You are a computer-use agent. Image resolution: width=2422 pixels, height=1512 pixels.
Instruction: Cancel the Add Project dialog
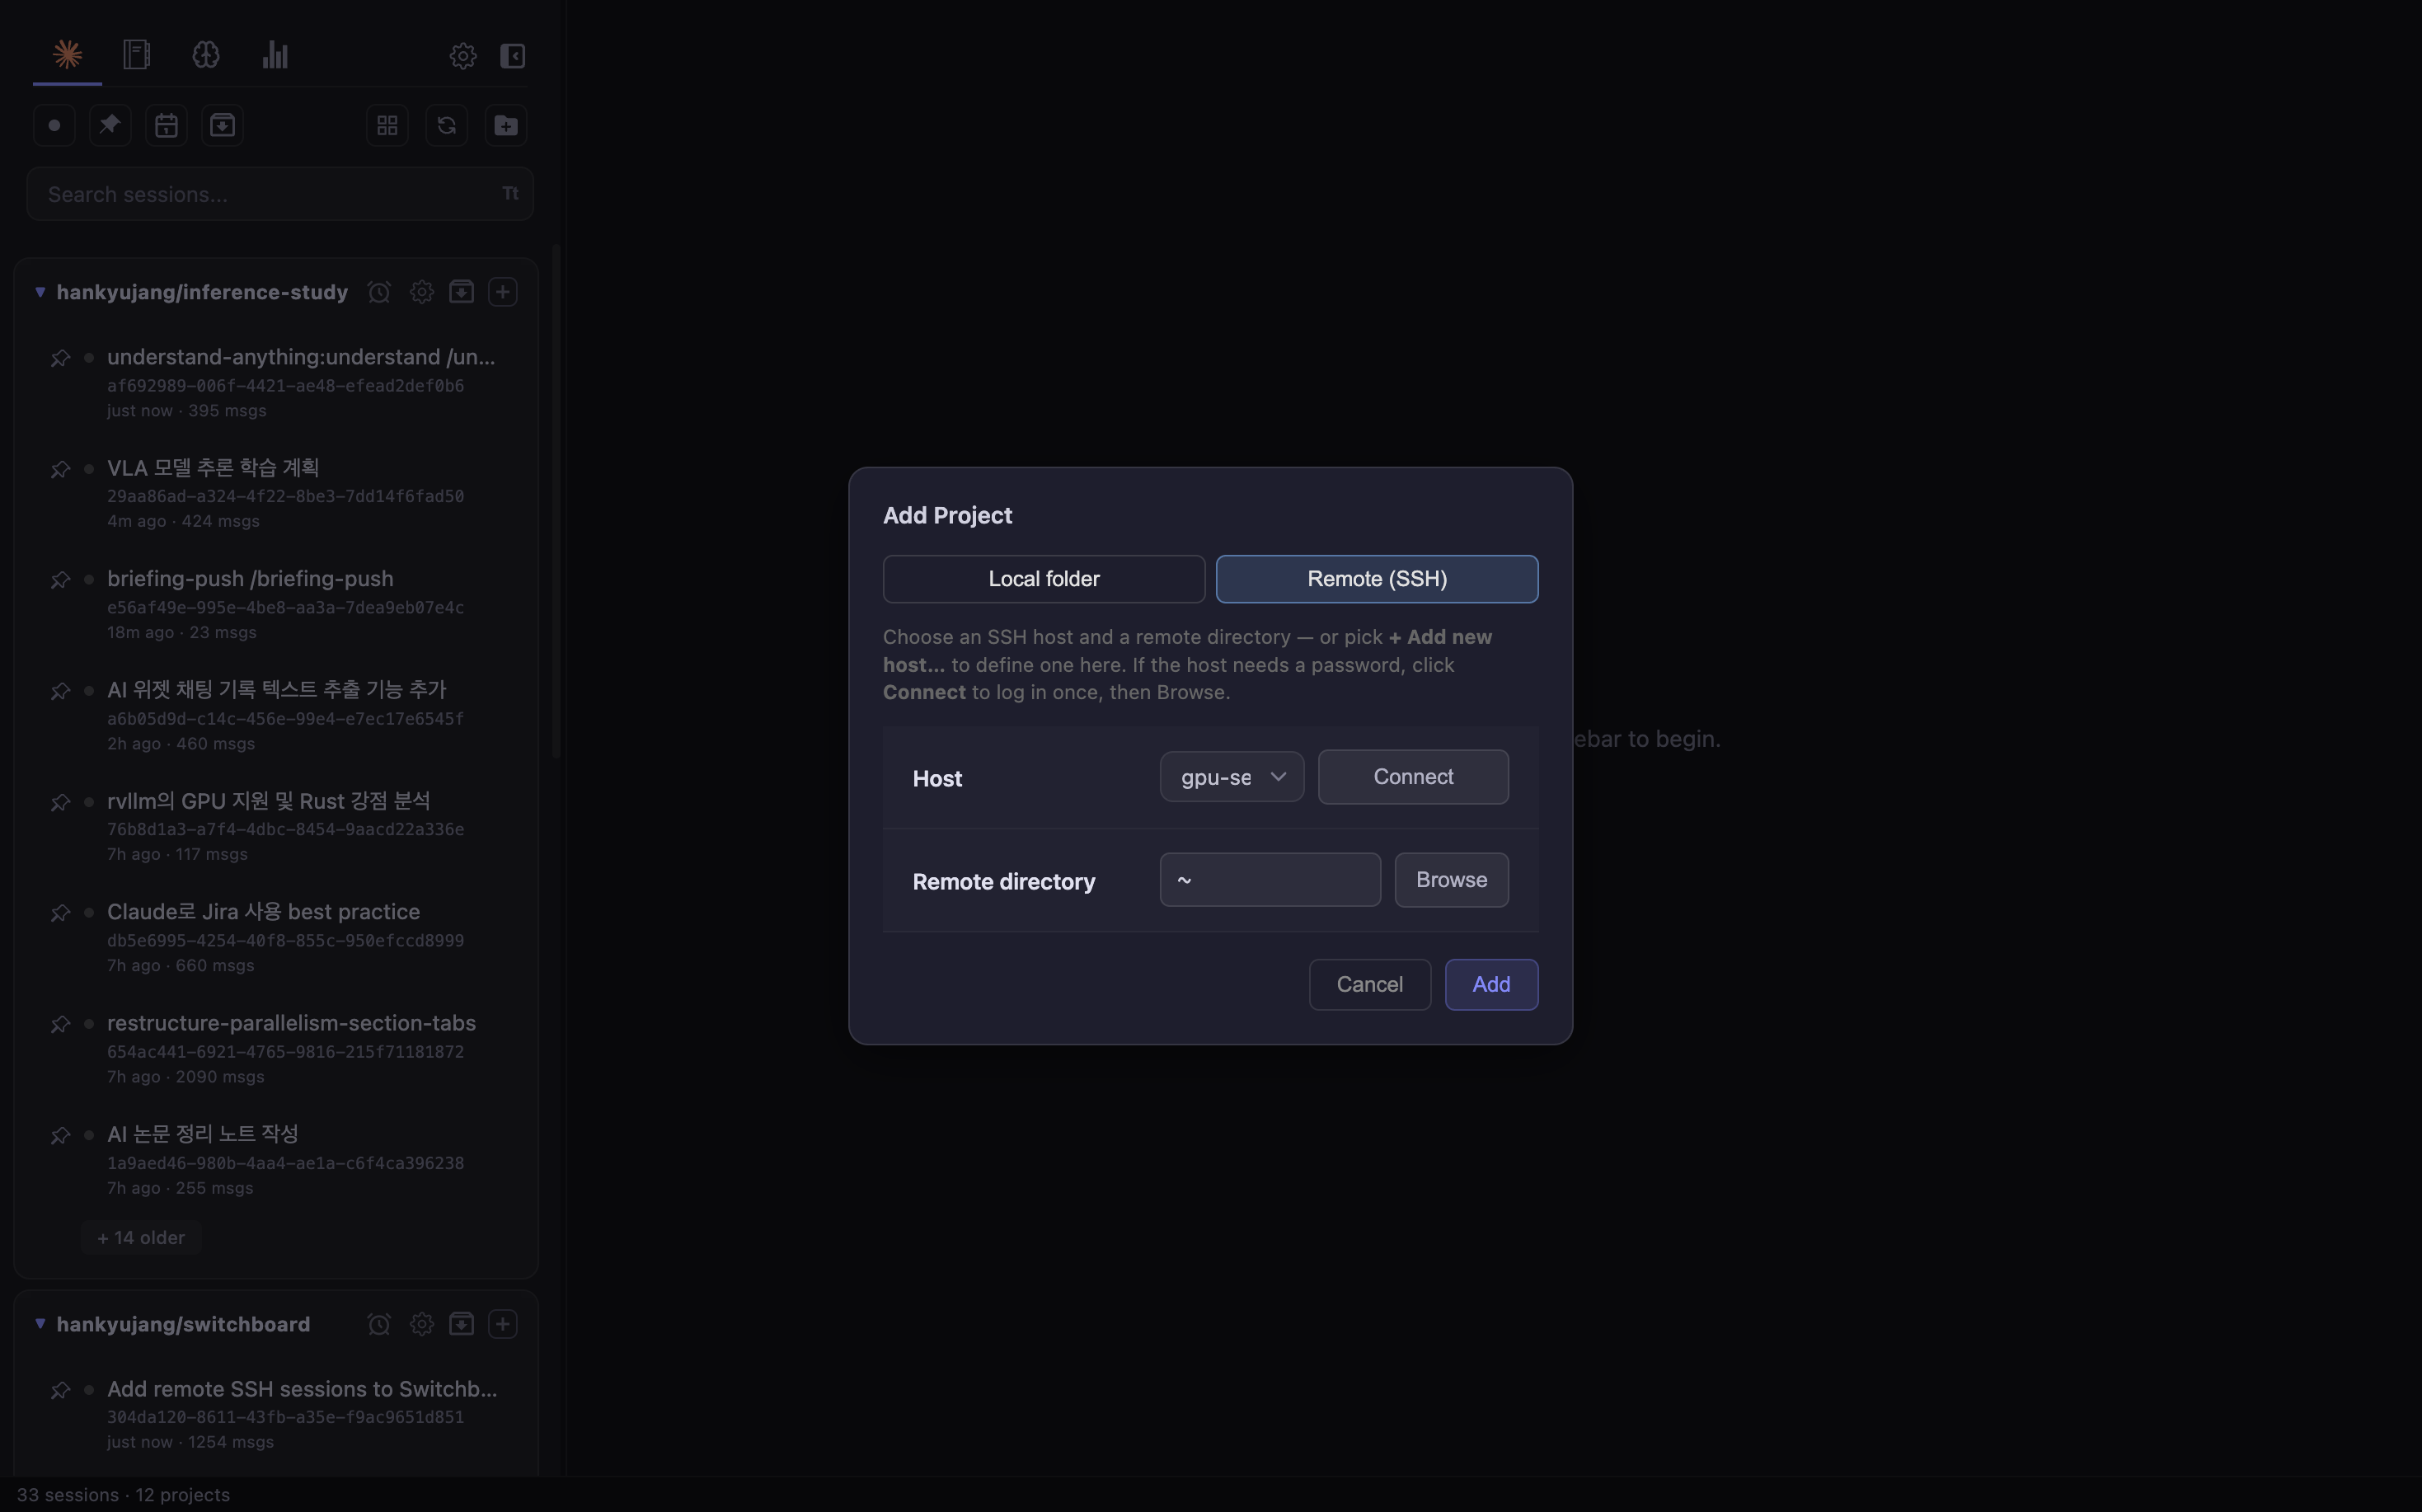click(x=1370, y=985)
